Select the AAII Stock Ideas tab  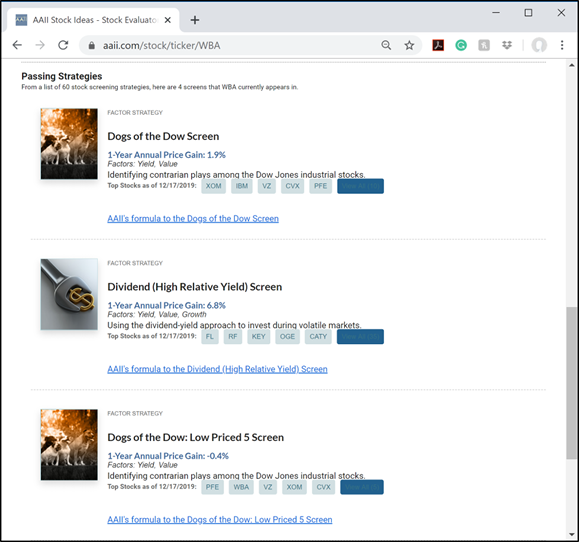[93, 20]
